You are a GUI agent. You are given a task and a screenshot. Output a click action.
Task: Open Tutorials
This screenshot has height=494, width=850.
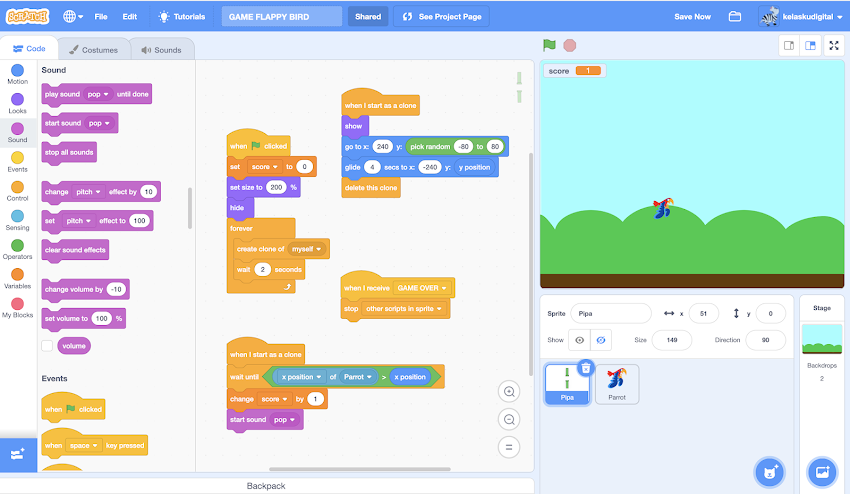(182, 16)
